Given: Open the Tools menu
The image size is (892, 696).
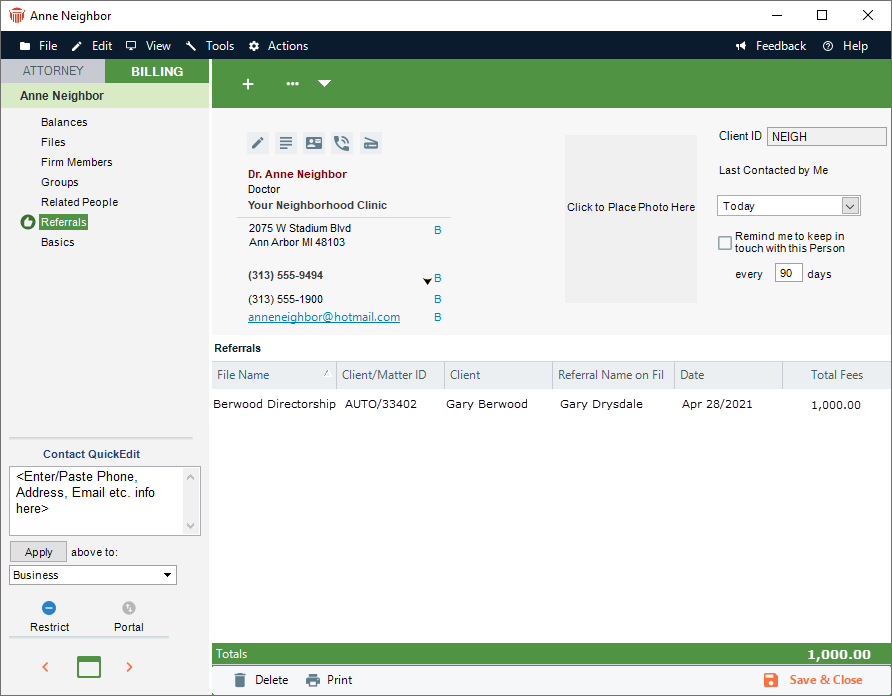Looking at the screenshot, I should tap(210, 46).
